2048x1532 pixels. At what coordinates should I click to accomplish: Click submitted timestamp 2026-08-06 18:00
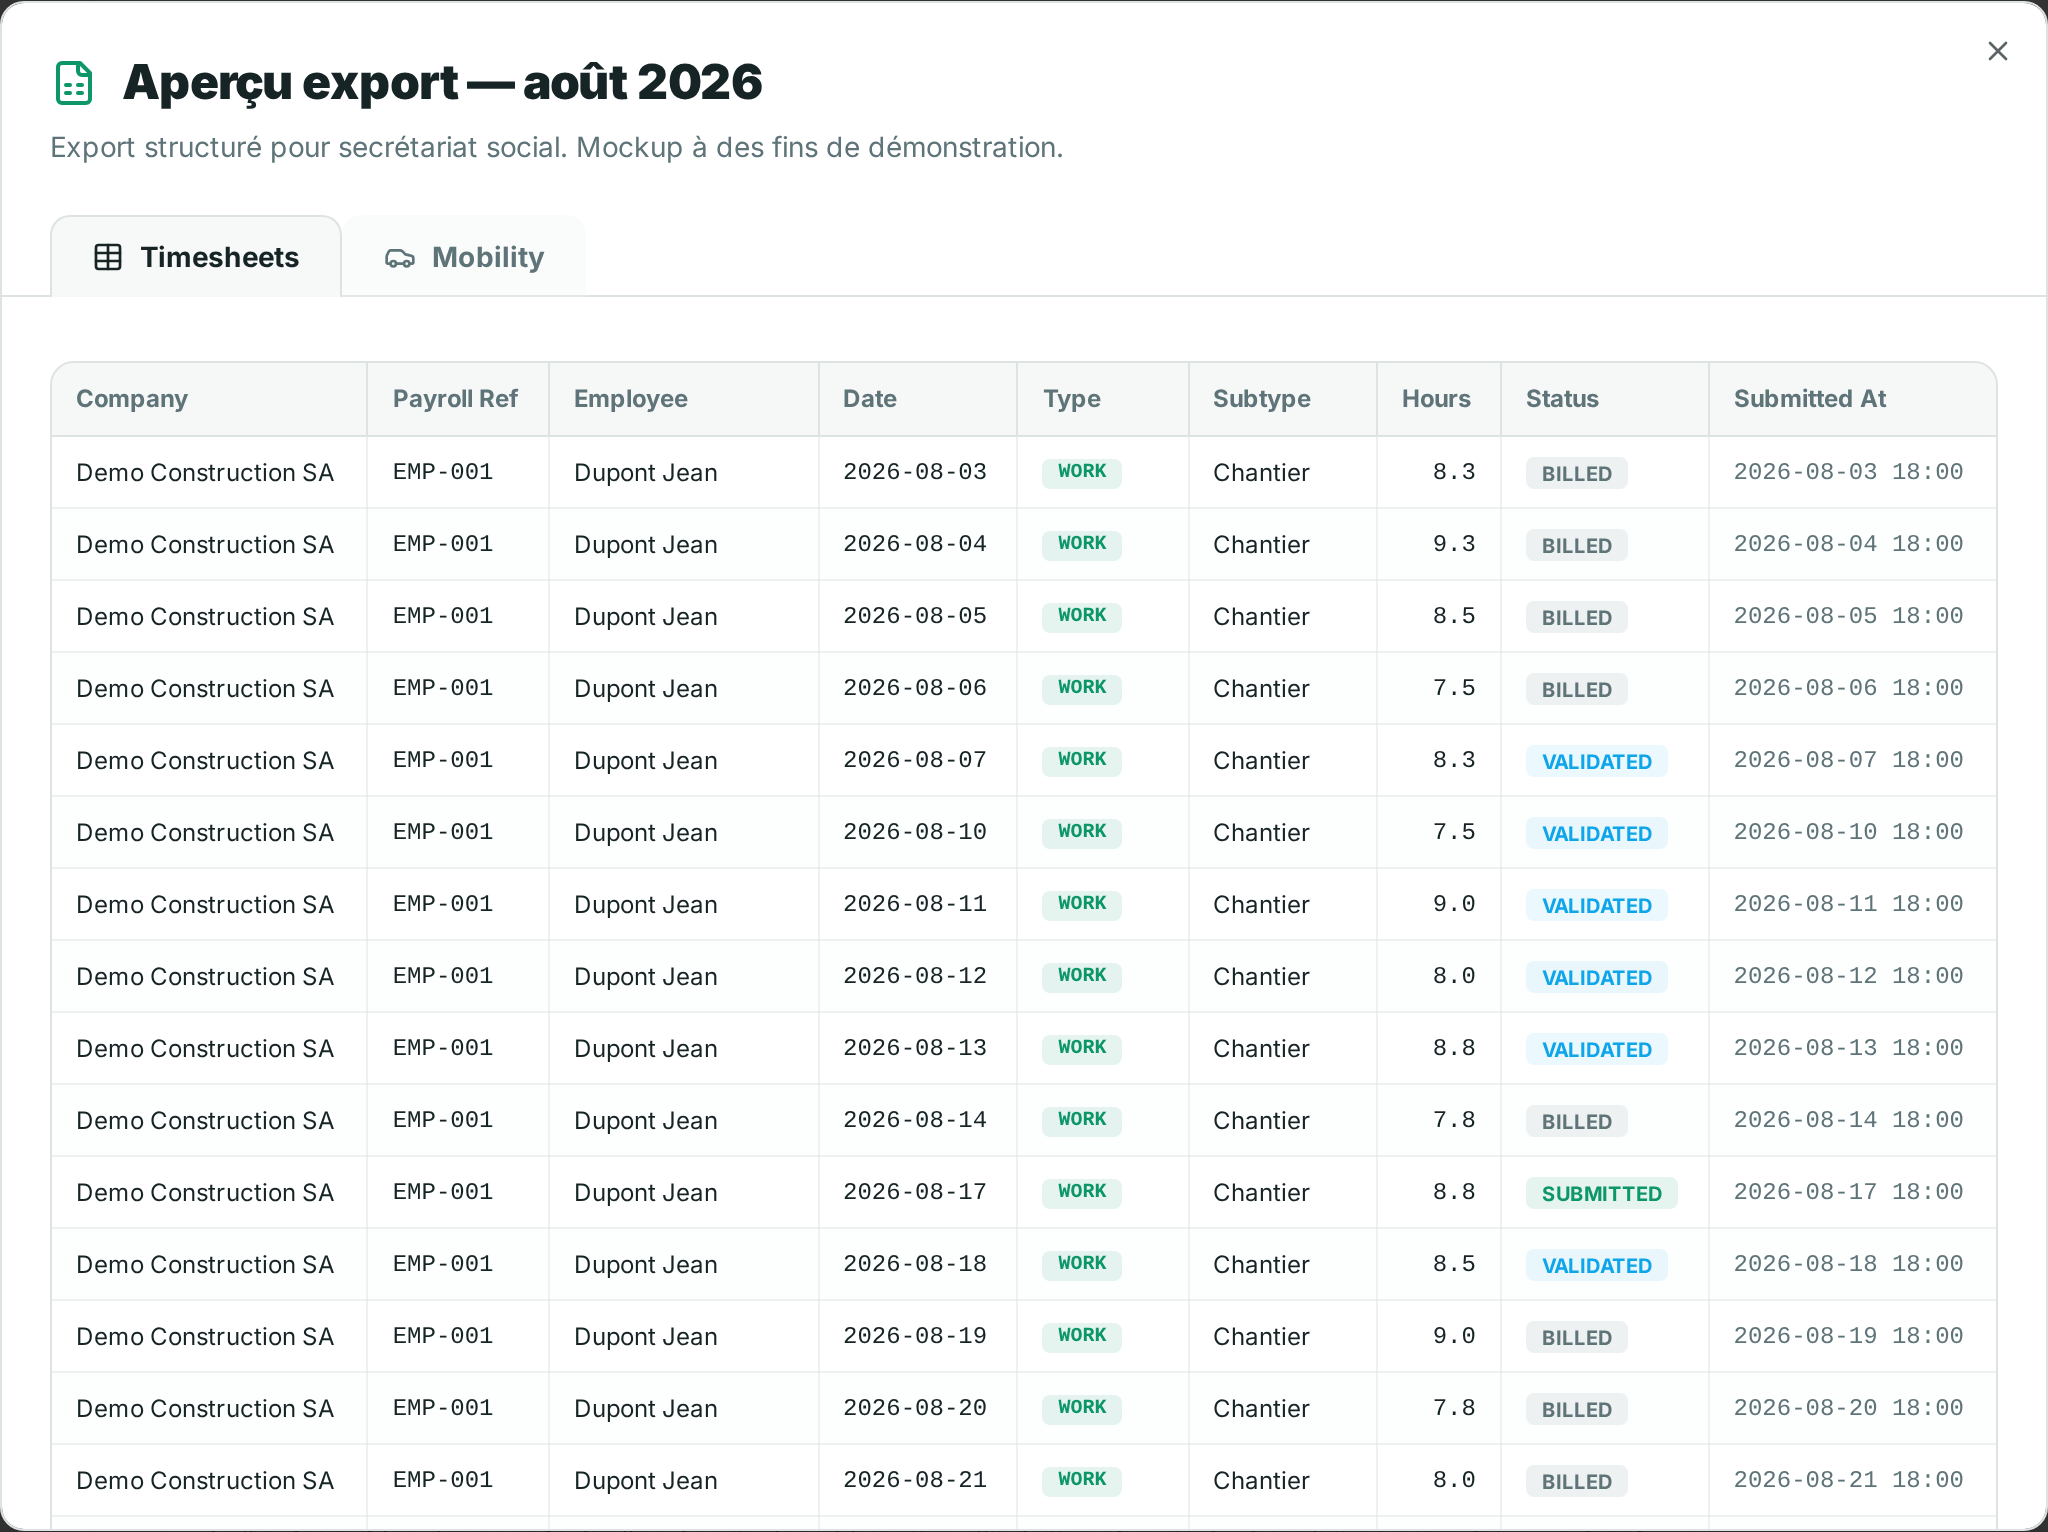click(x=1849, y=688)
